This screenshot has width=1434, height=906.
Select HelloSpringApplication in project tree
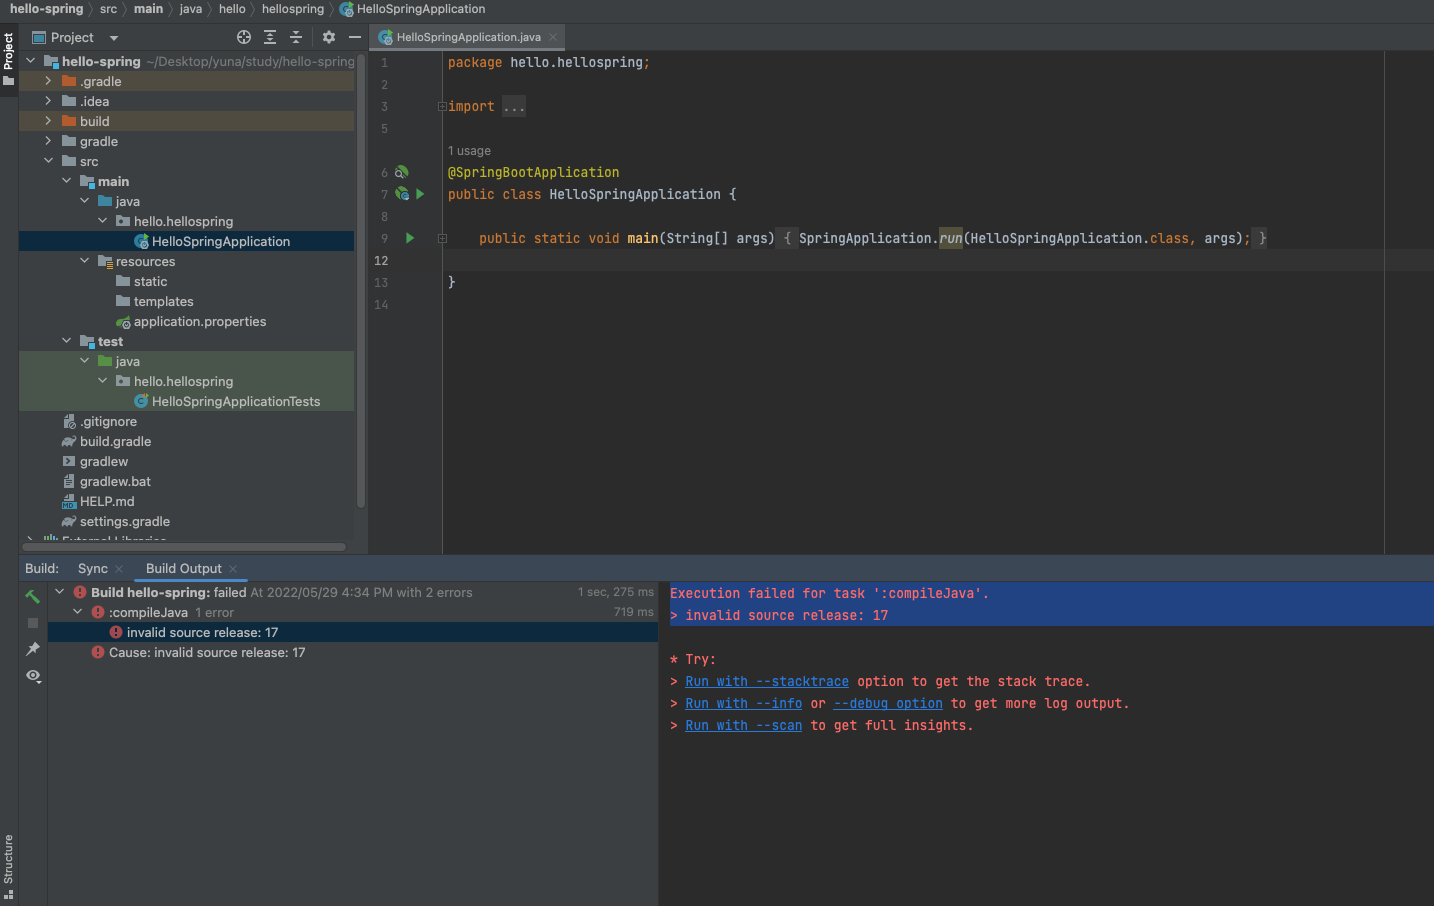point(187,241)
